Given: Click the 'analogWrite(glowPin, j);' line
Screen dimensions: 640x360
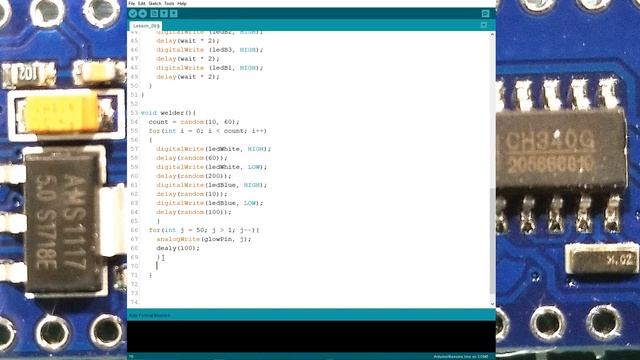Looking at the screenshot, I should coord(204,239).
